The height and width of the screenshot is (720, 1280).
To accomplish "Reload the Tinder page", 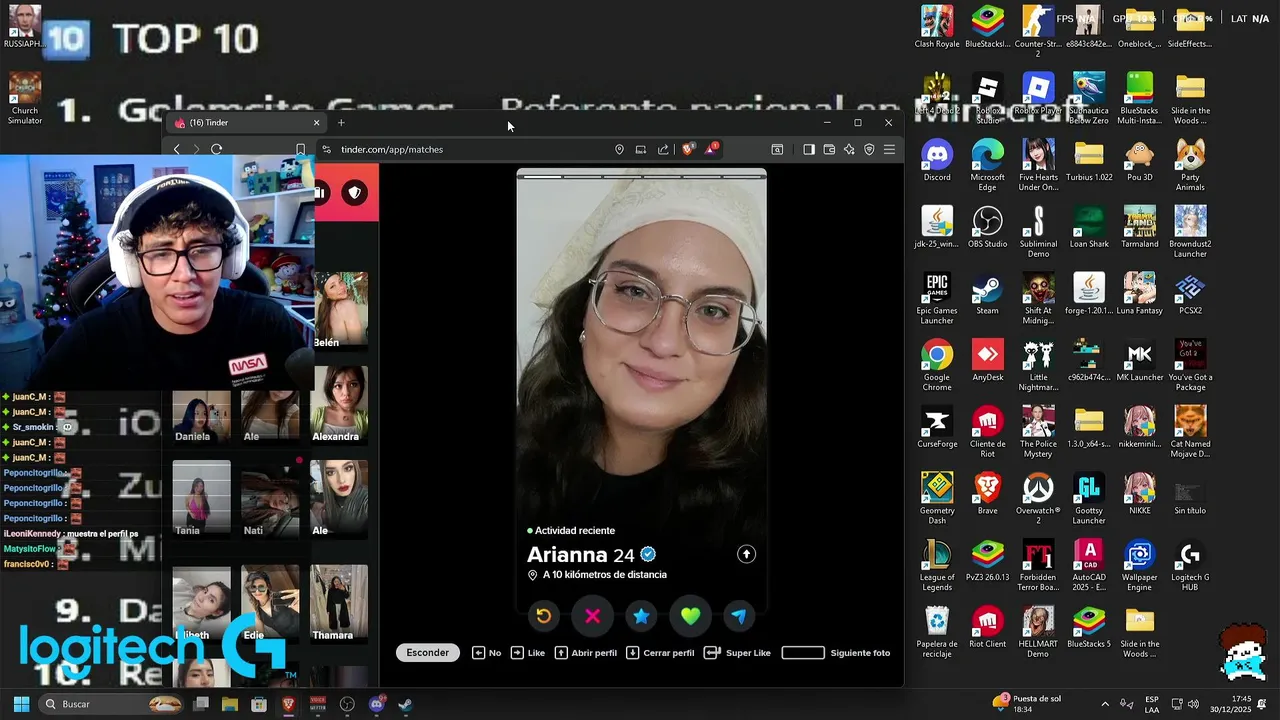I will pyautogui.click(x=216, y=149).
